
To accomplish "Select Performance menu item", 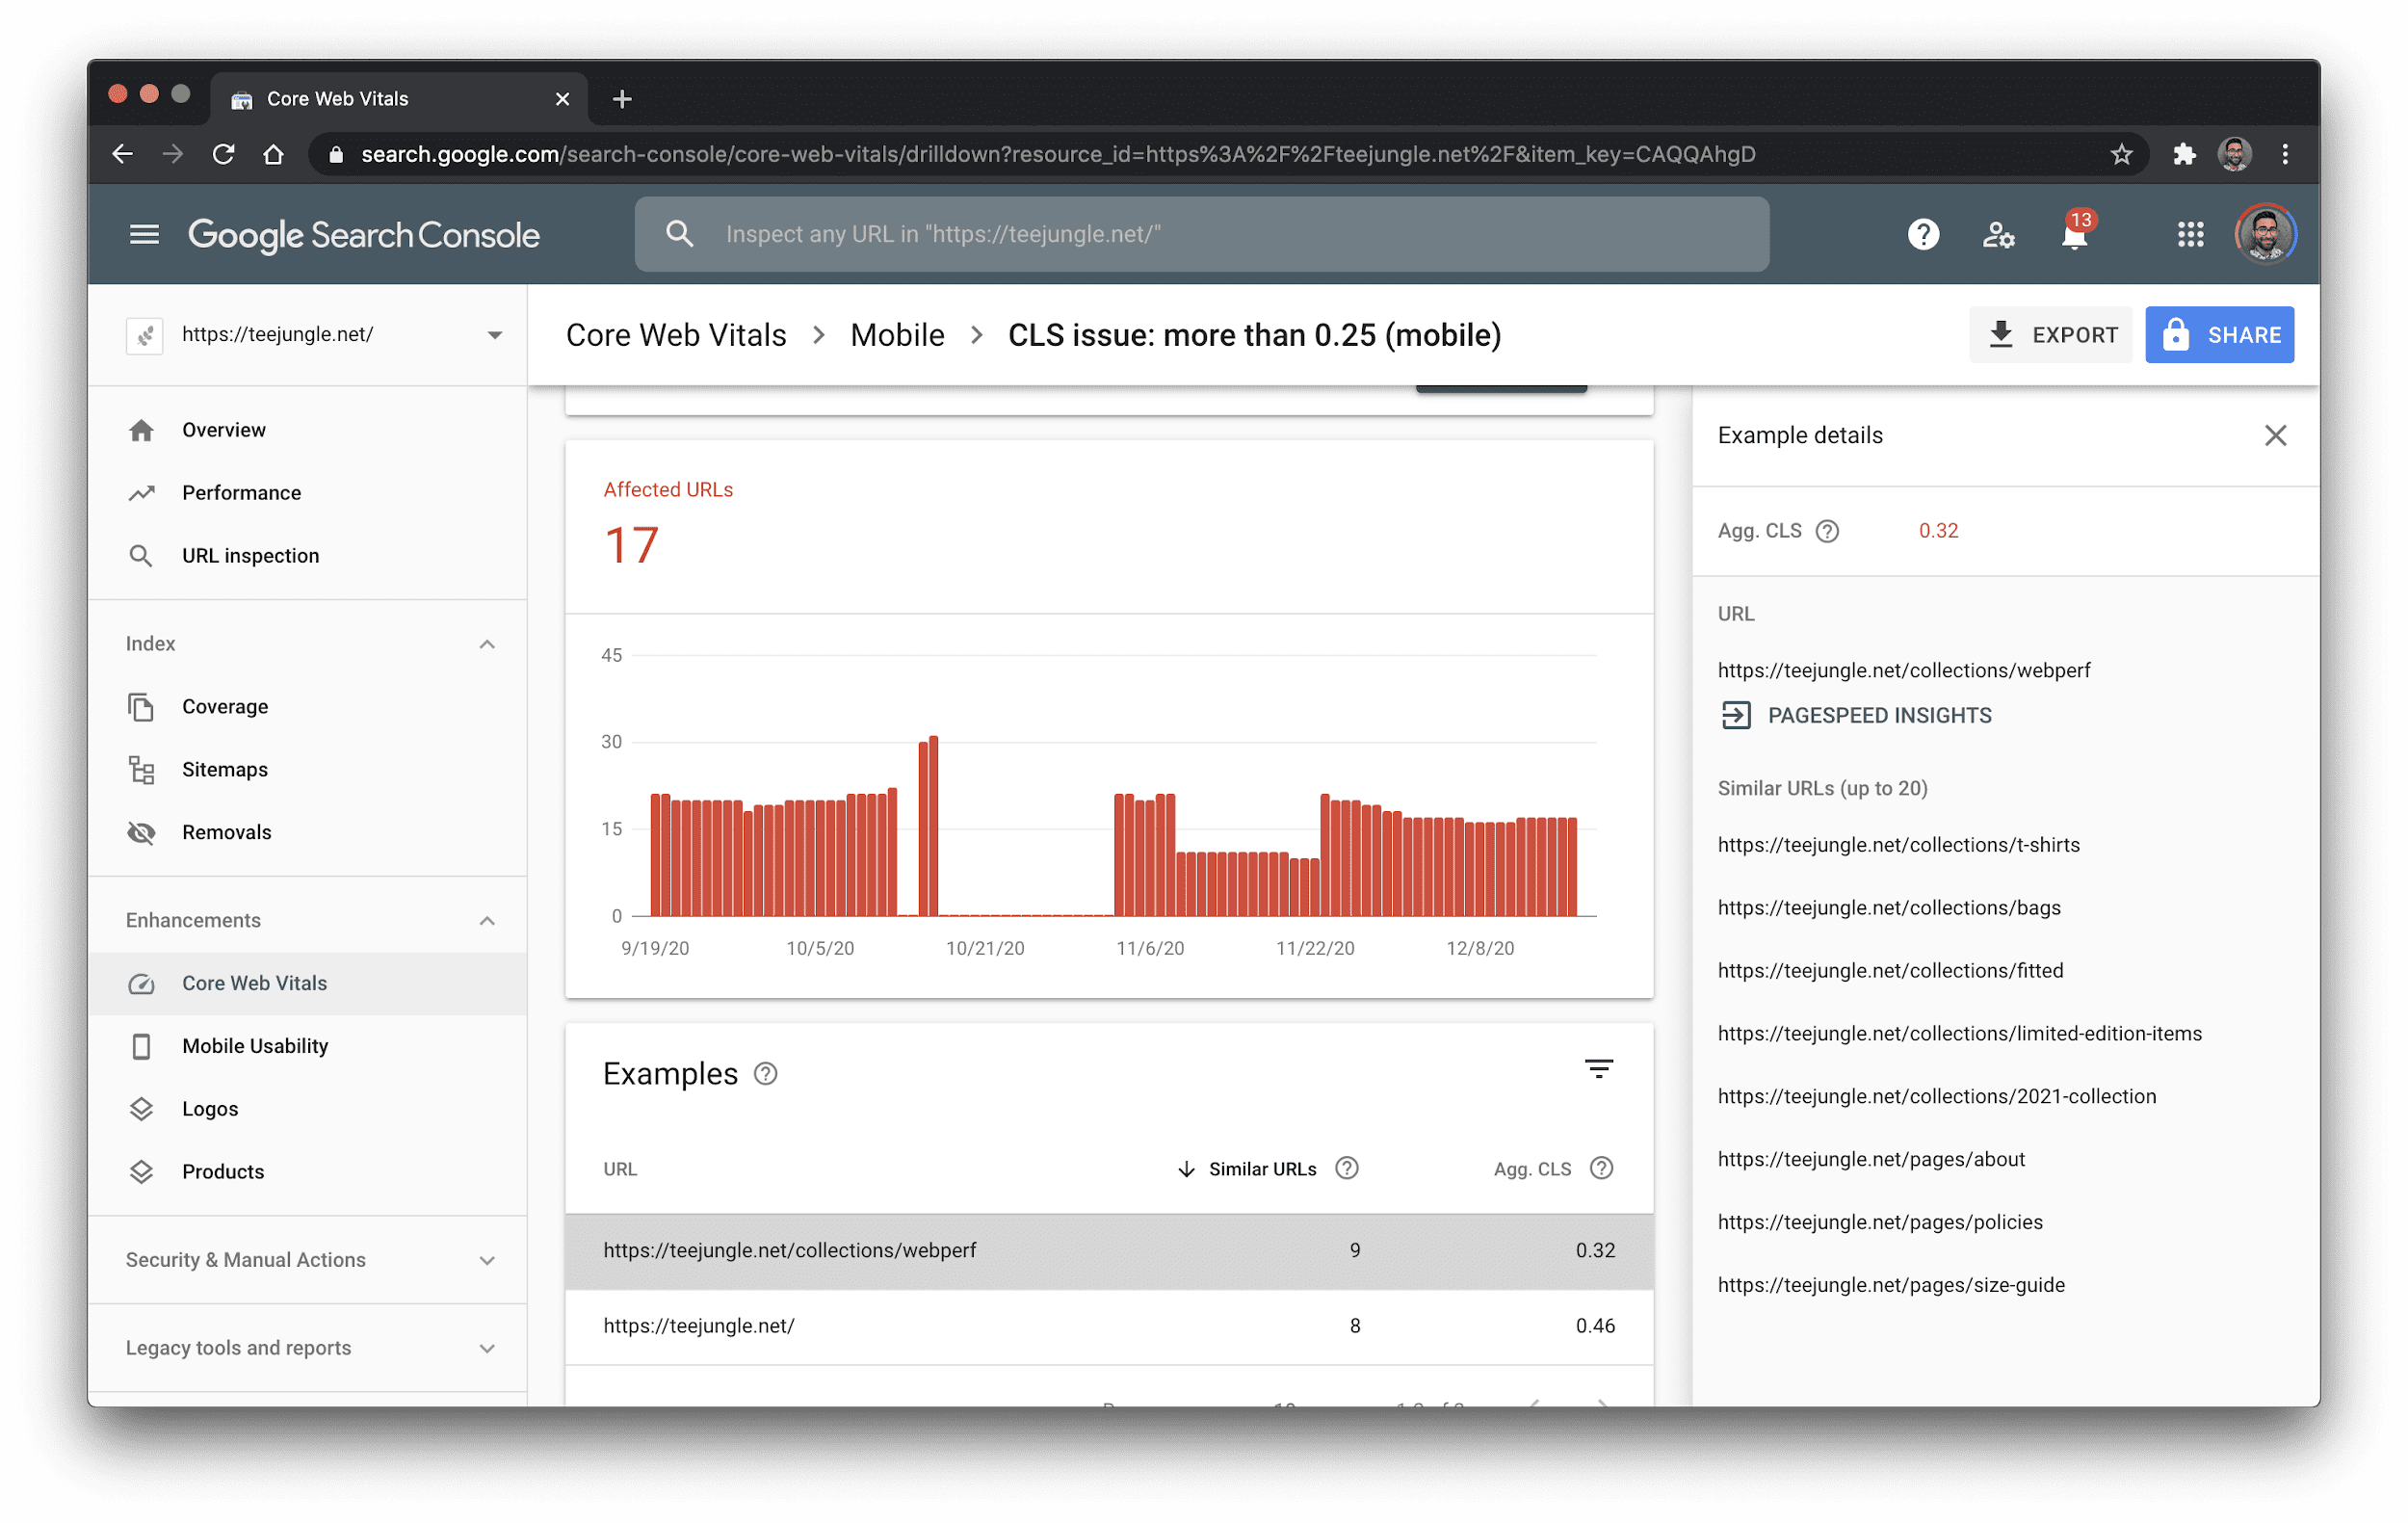I will point(244,491).
